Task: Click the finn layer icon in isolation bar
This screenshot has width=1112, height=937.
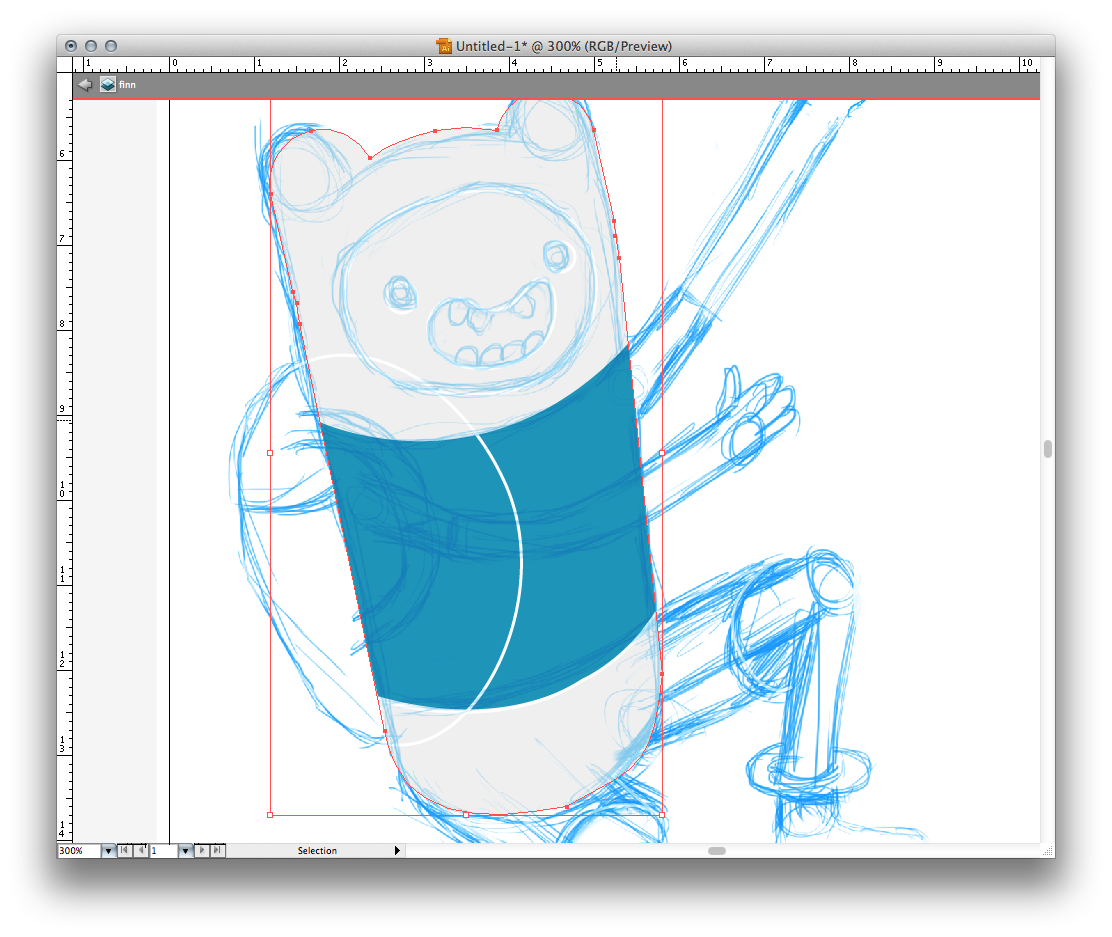Action: coord(107,85)
